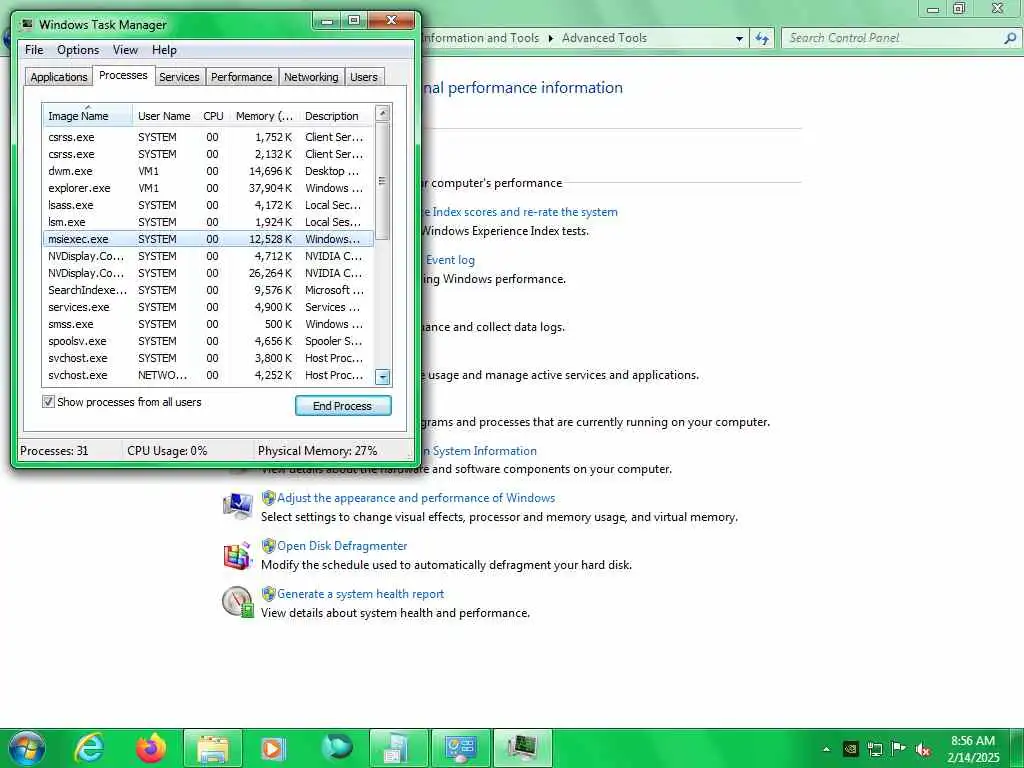
Task: Open the Help menu
Action: pyautogui.click(x=164, y=50)
